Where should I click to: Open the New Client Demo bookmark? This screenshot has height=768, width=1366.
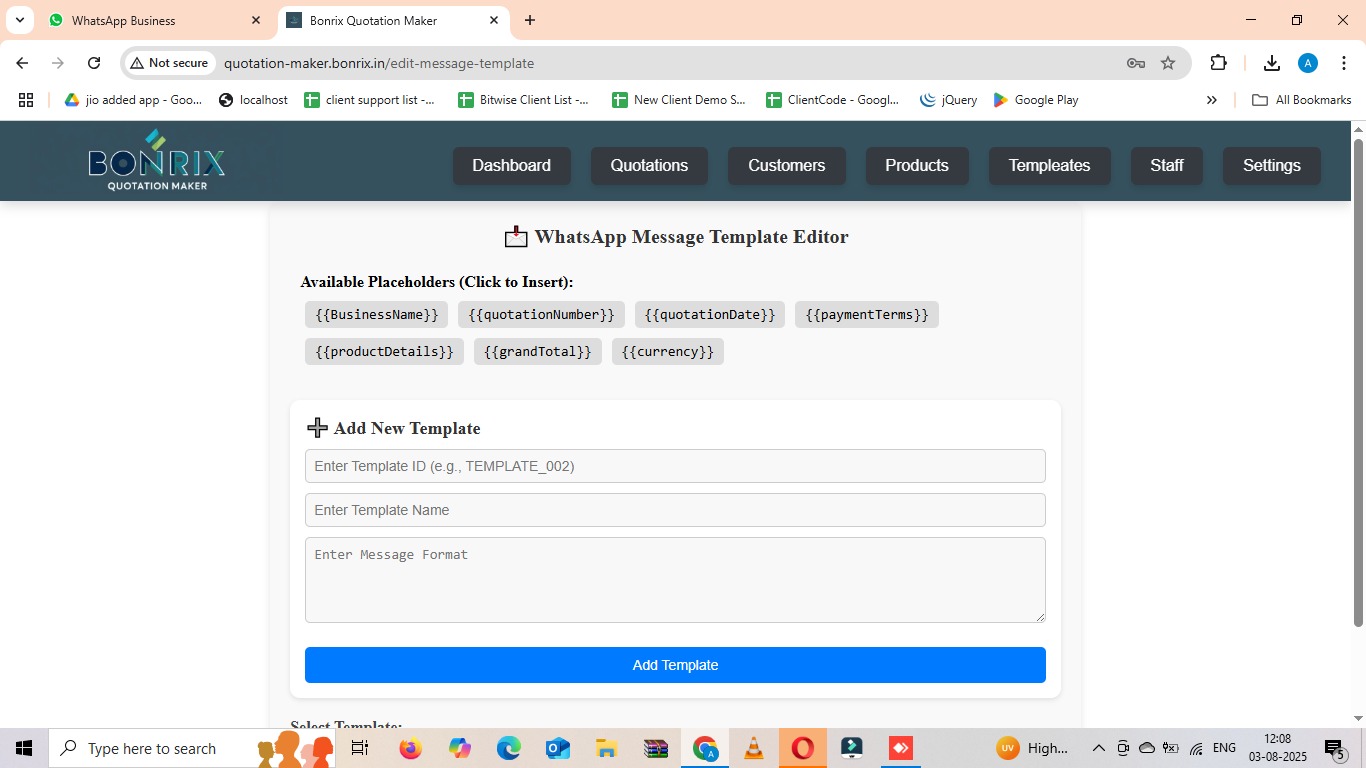(x=679, y=100)
